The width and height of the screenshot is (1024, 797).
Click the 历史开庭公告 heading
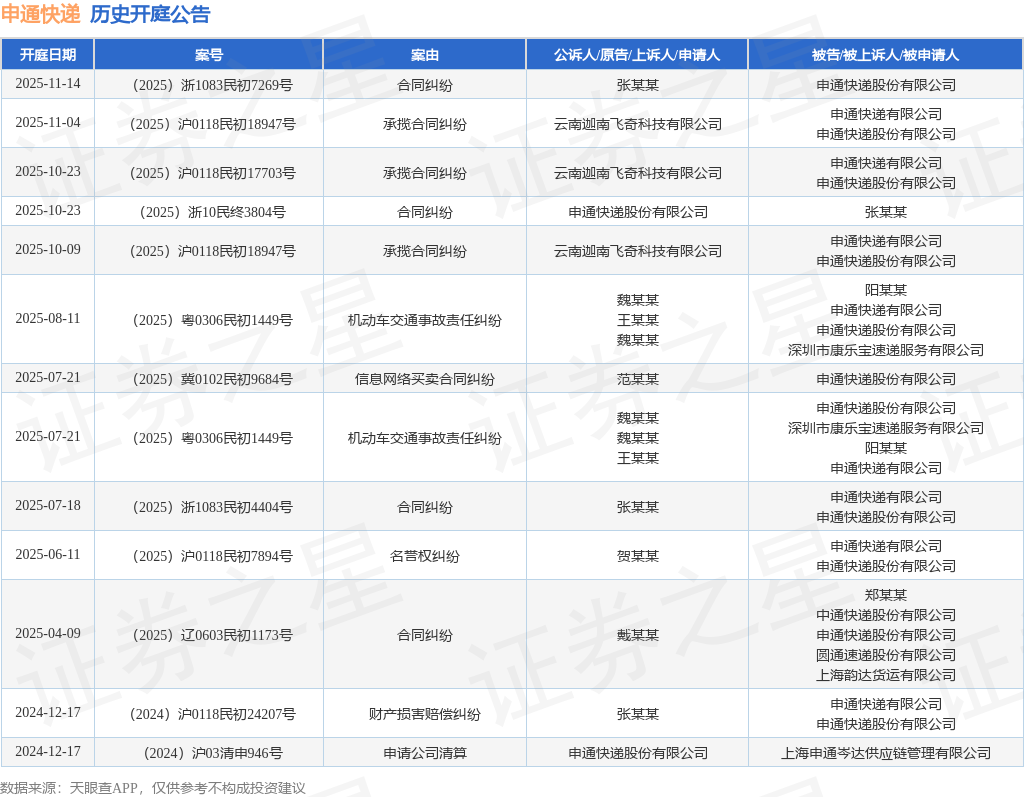[150, 14]
